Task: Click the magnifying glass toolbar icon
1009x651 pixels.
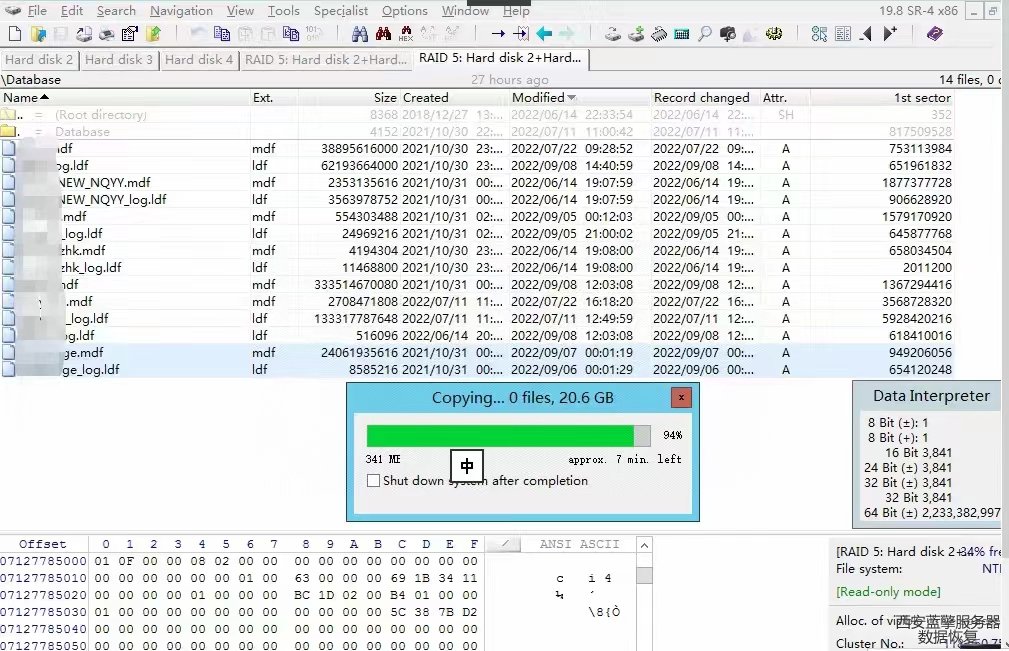Action: (x=705, y=34)
